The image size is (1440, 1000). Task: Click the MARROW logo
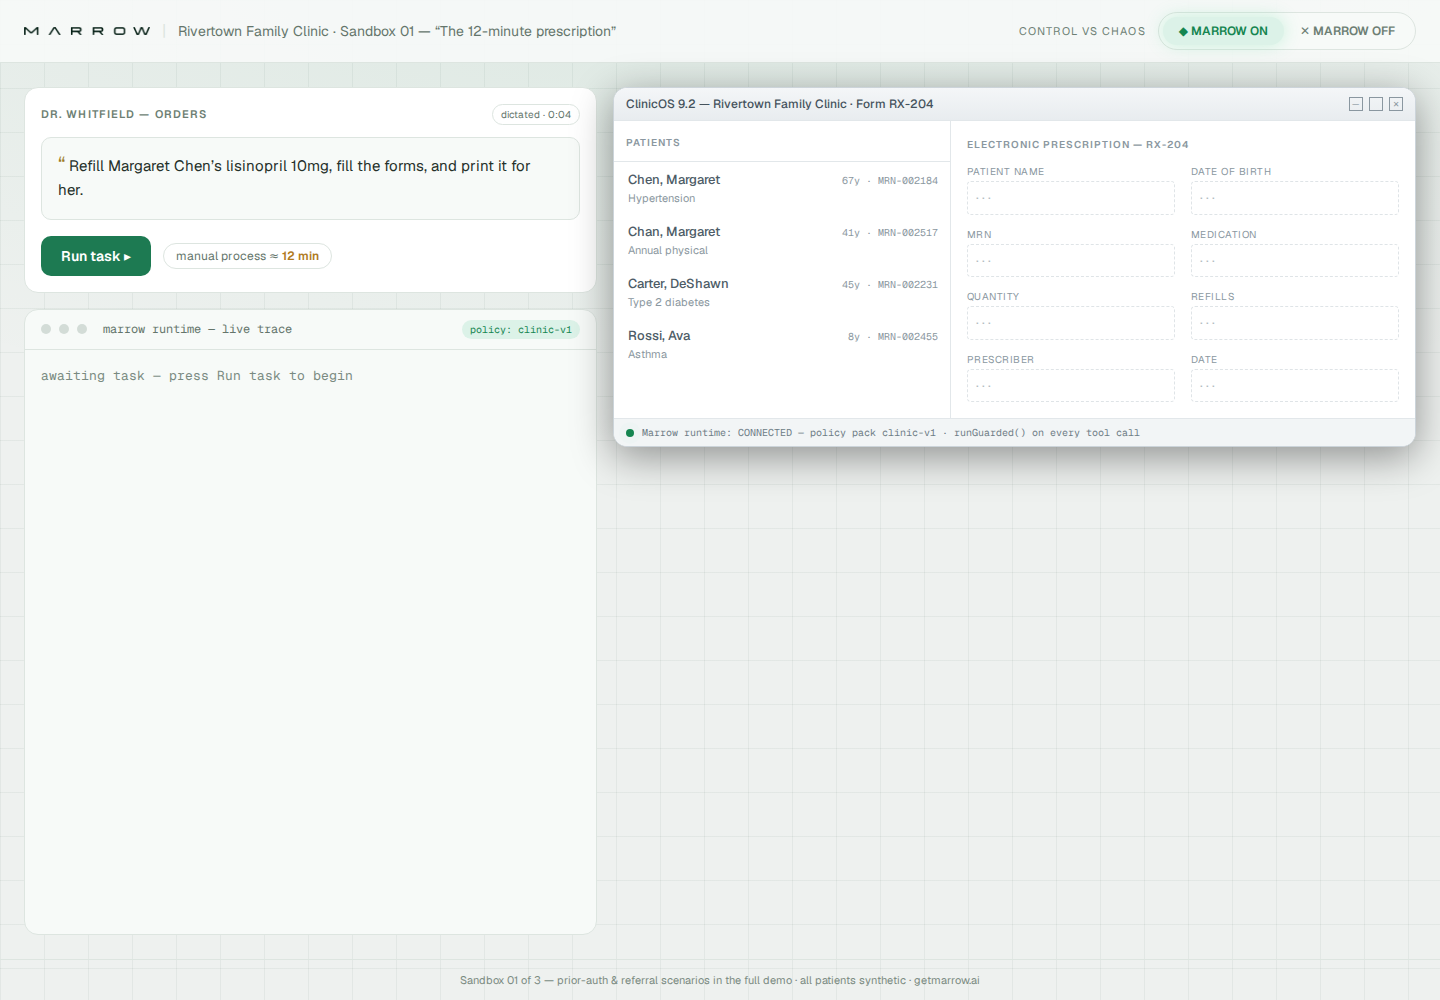[x=87, y=31]
